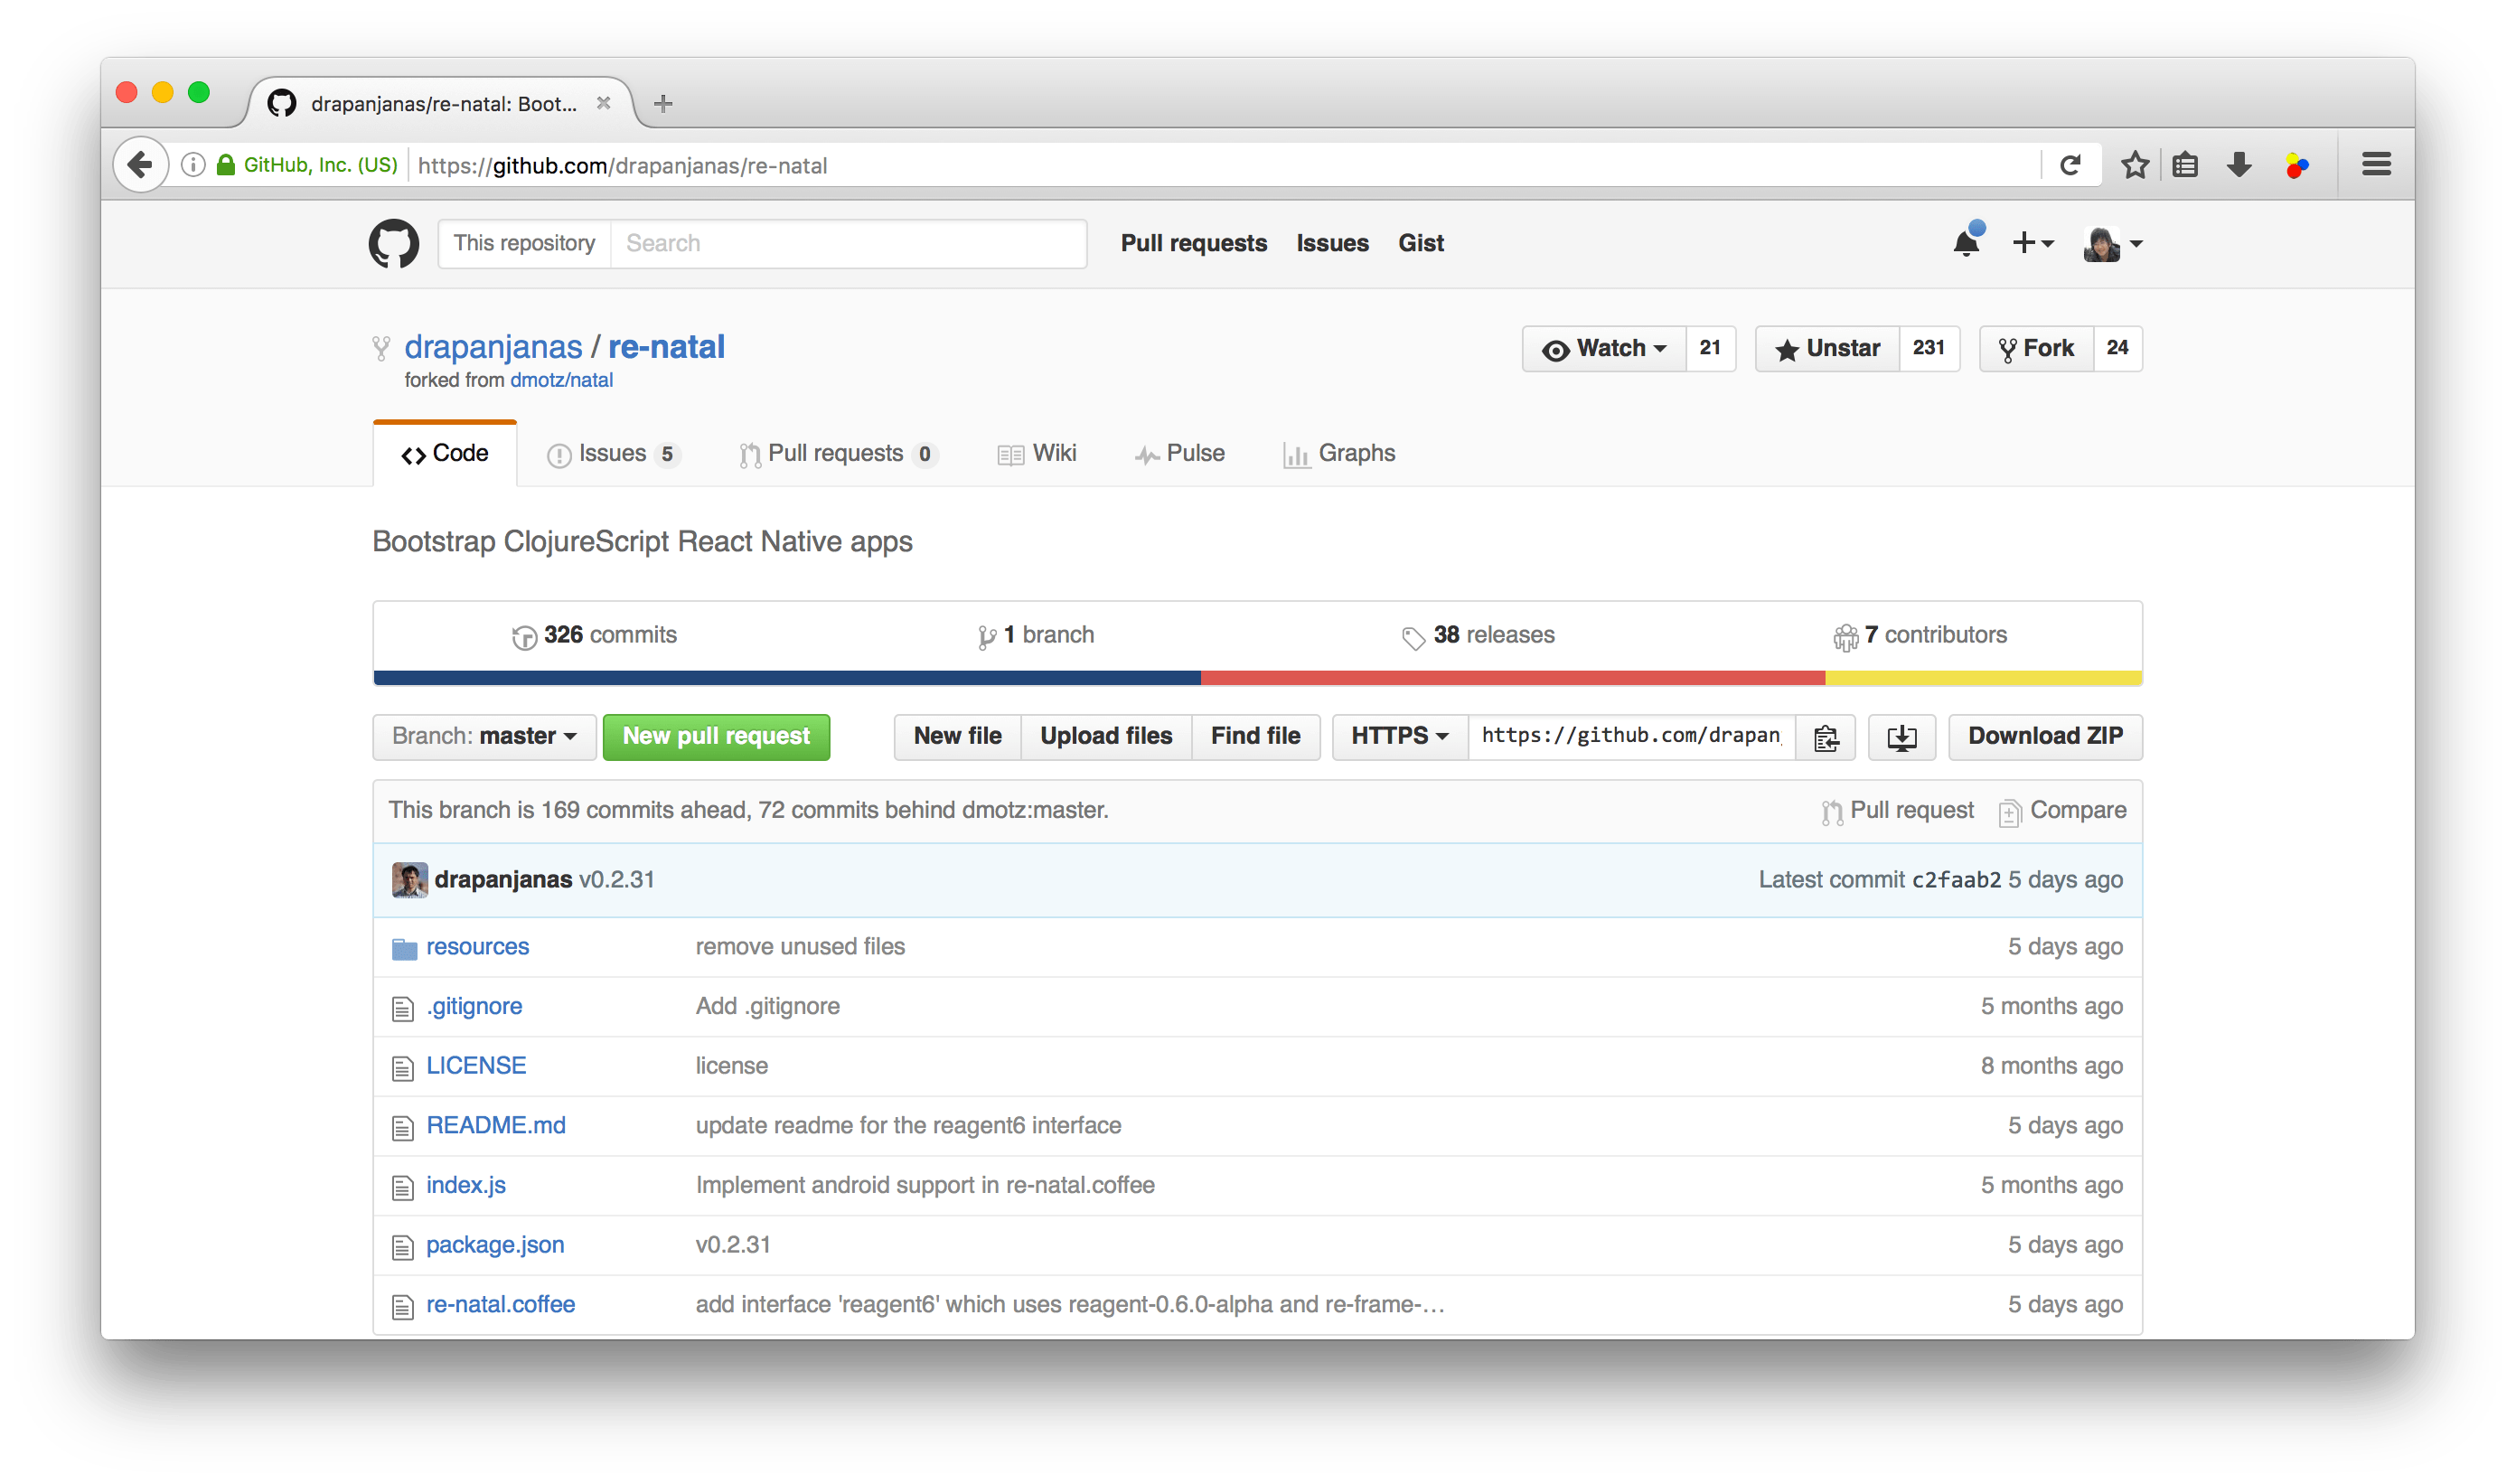Open repository Pull requests tab
Image resolution: width=2516 pixels, height=1484 pixels.
coord(838,454)
